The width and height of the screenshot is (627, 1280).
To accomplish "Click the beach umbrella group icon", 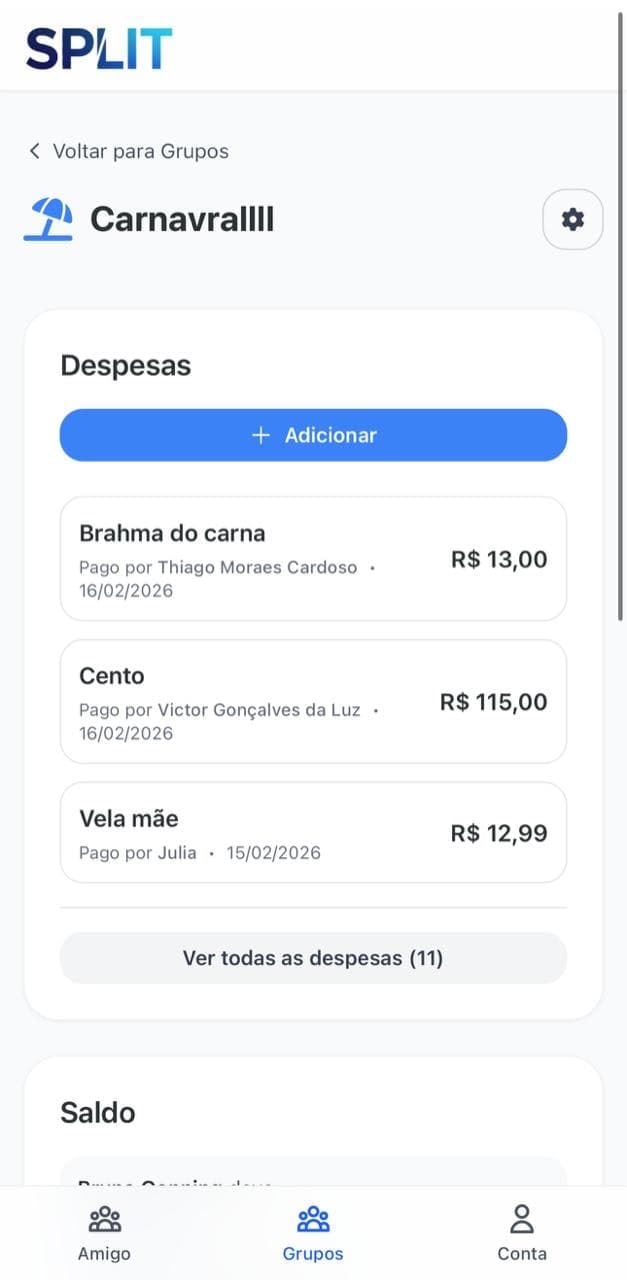I will tap(49, 219).
